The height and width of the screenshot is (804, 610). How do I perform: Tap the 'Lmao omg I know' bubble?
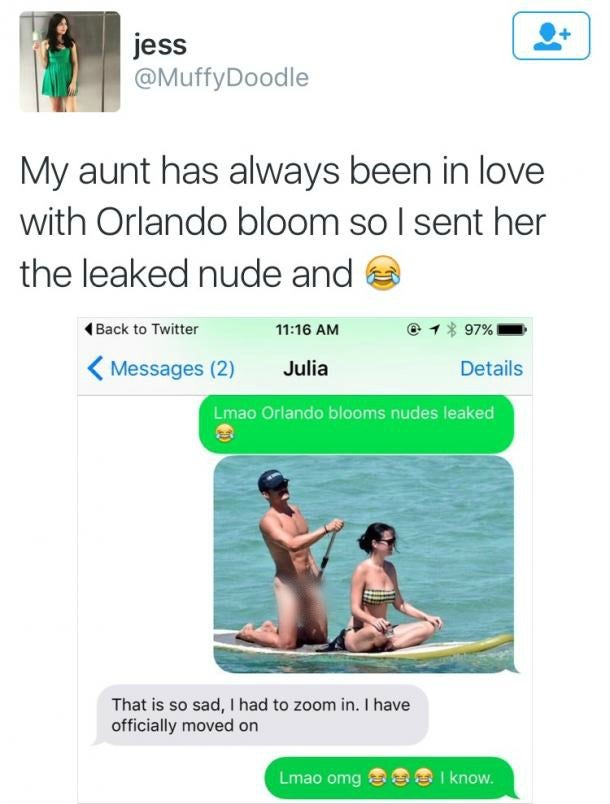point(390,778)
